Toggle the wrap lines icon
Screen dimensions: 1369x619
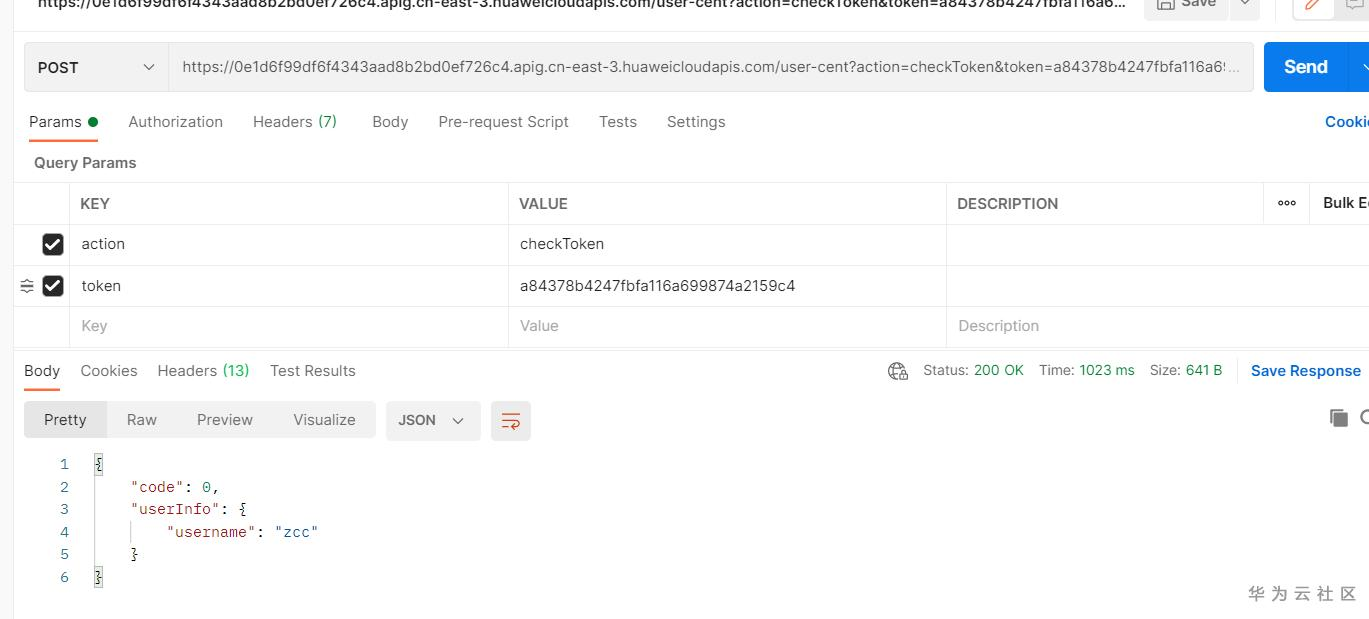click(x=511, y=420)
